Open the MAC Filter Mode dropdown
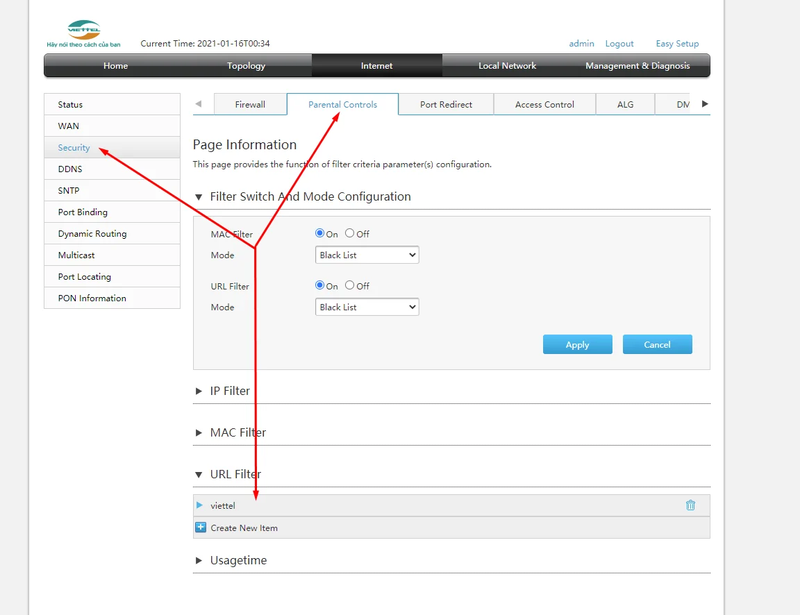Screen dimensions: 800x615 pos(367,255)
